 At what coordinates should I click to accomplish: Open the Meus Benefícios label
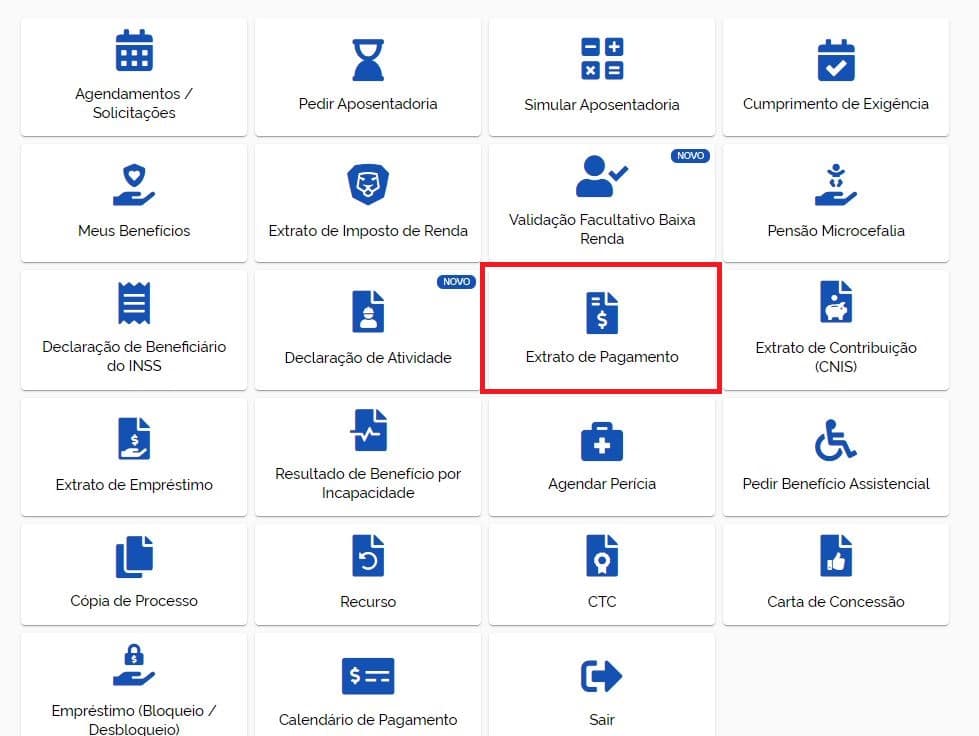(x=134, y=230)
